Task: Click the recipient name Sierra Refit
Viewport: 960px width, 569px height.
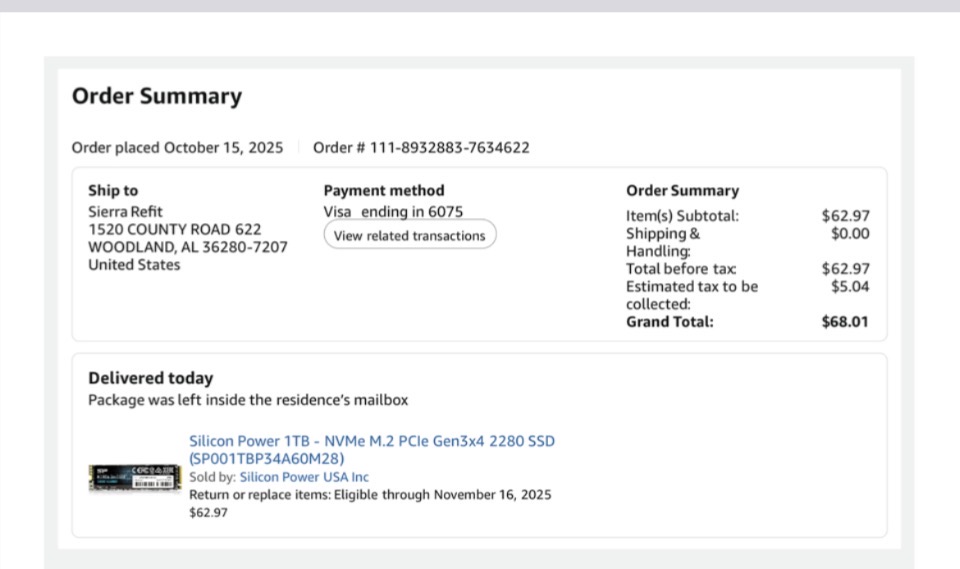Action: [125, 212]
